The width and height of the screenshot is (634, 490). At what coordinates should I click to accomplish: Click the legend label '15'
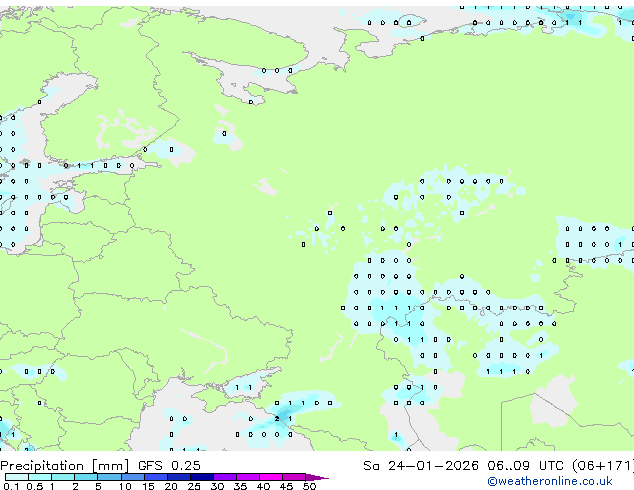[148, 486]
